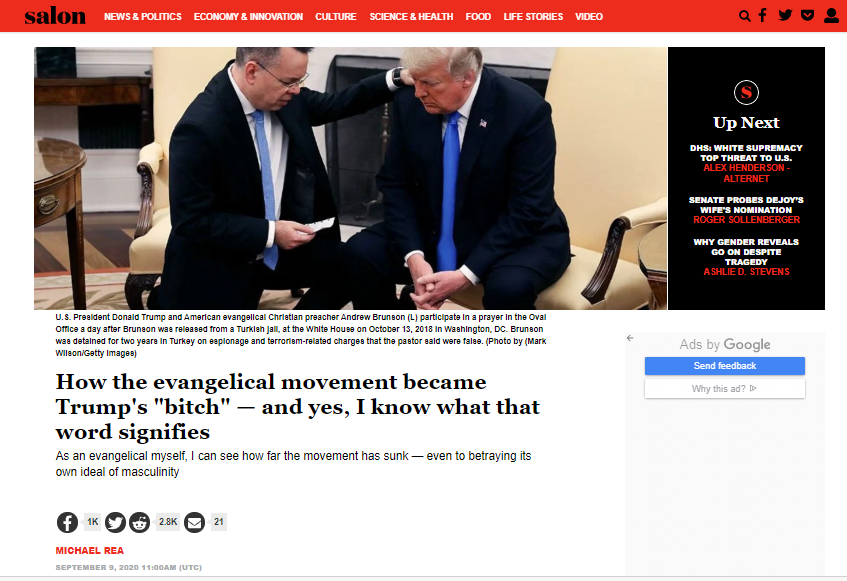Open Economy & Innovation section
Screen dimensions: 847x581
(248, 17)
